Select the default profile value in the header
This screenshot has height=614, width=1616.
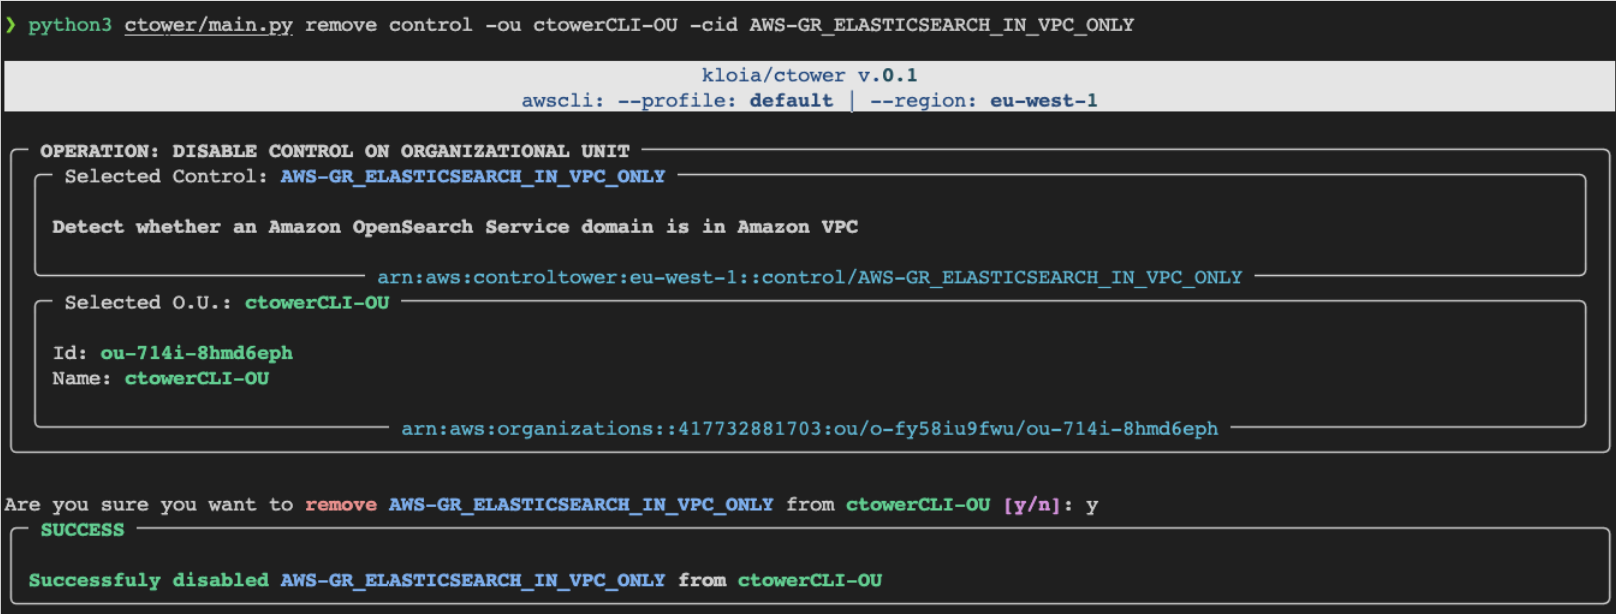pos(790,100)
